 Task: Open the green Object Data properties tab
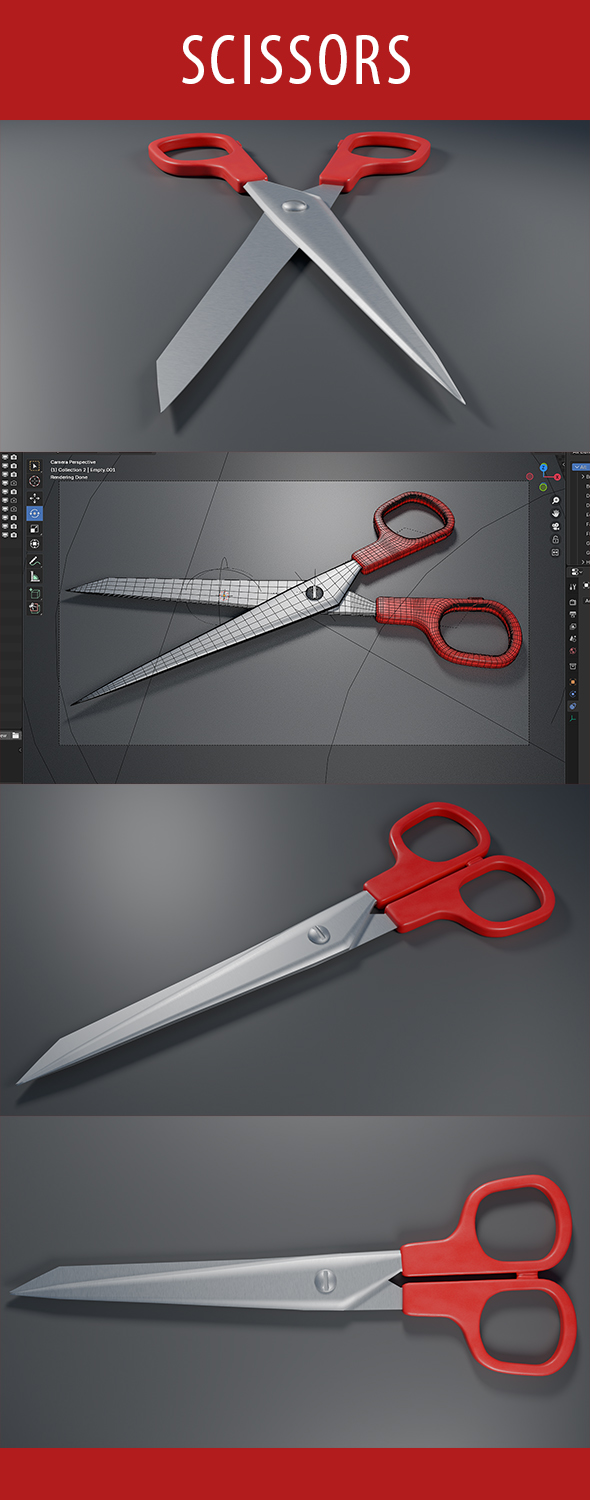click(x=573, y=719)
